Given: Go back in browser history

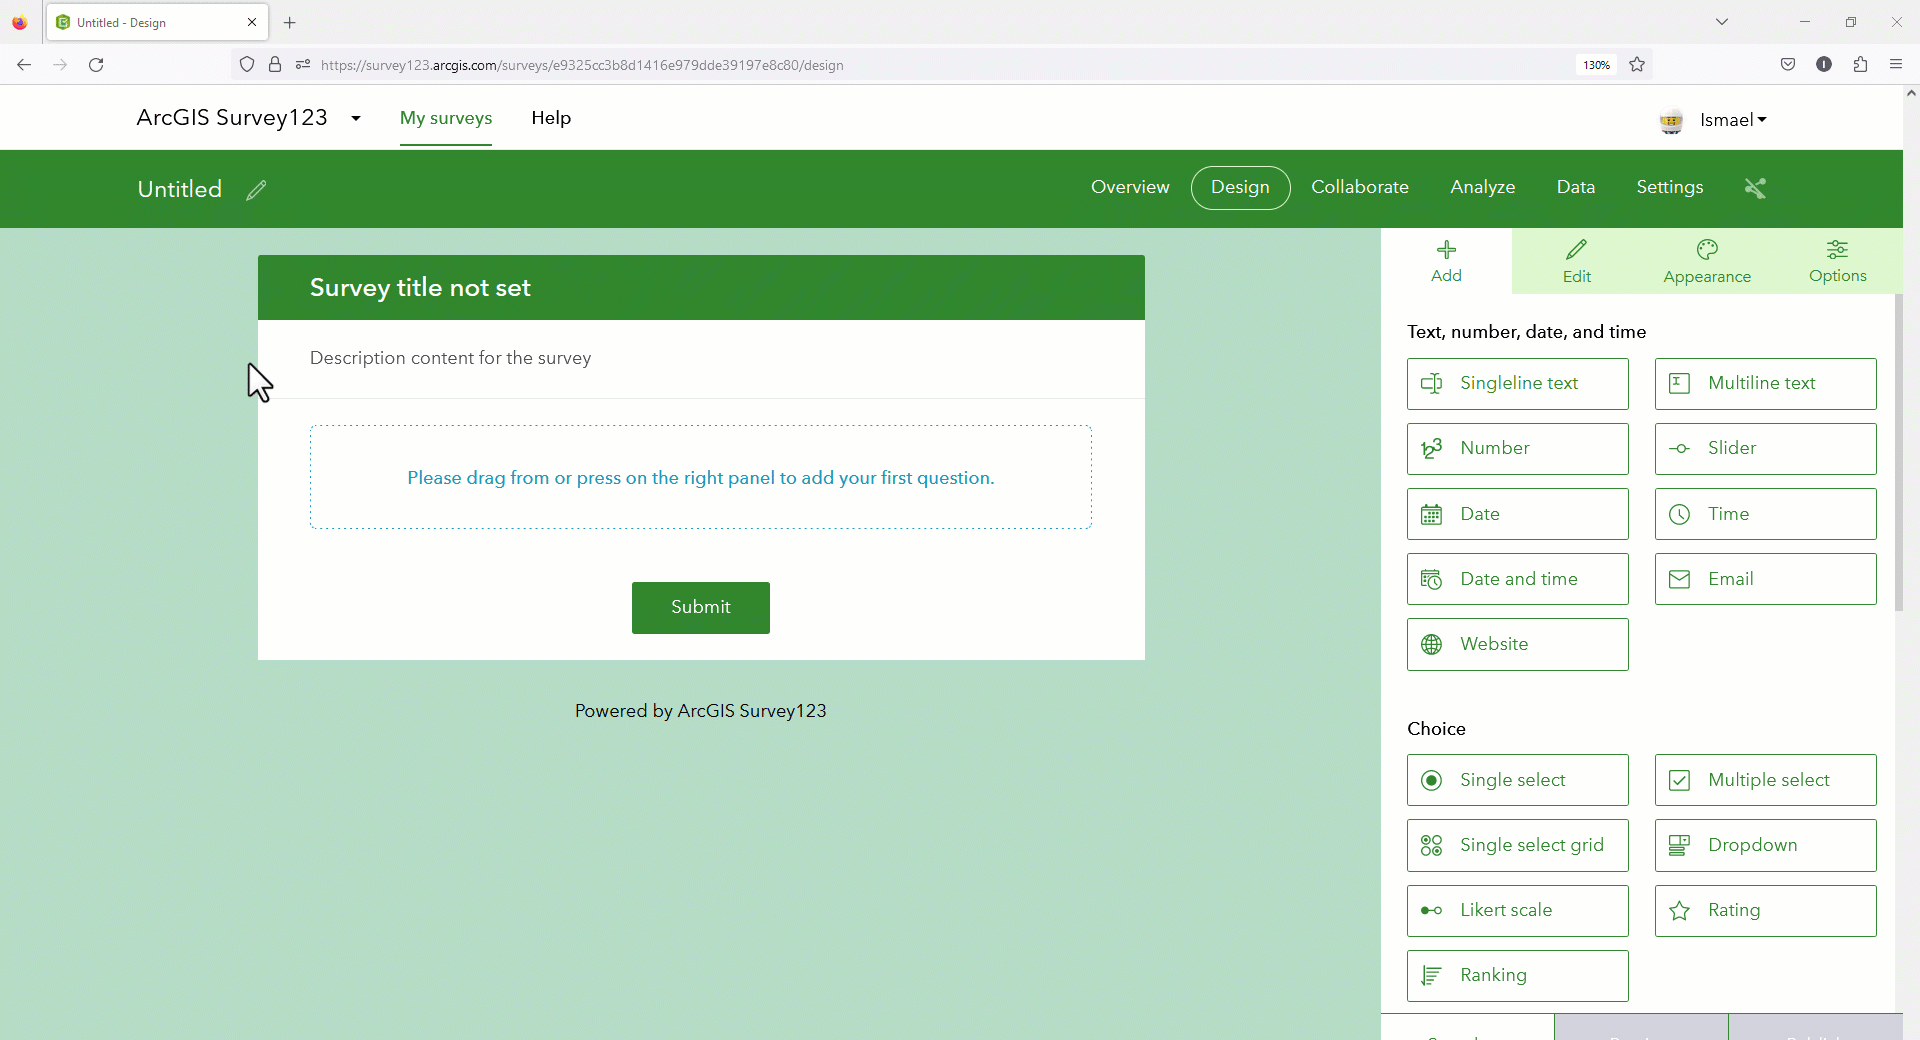Looking at the screenshot, I should [24, 65].
